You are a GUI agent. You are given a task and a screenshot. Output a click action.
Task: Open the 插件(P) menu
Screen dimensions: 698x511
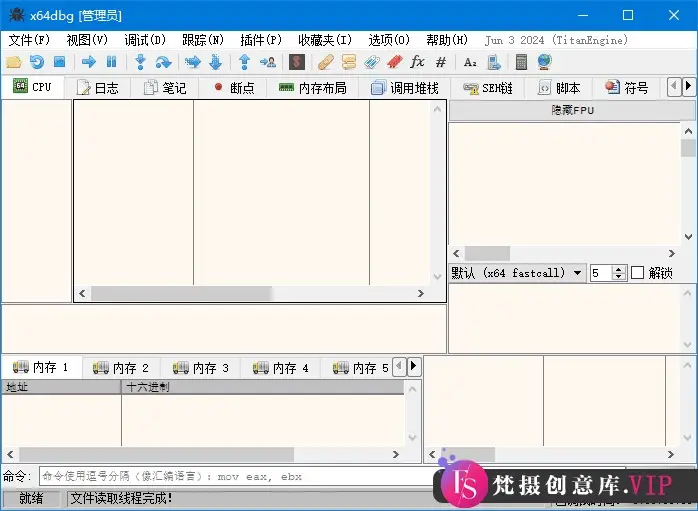click(261, 40)
